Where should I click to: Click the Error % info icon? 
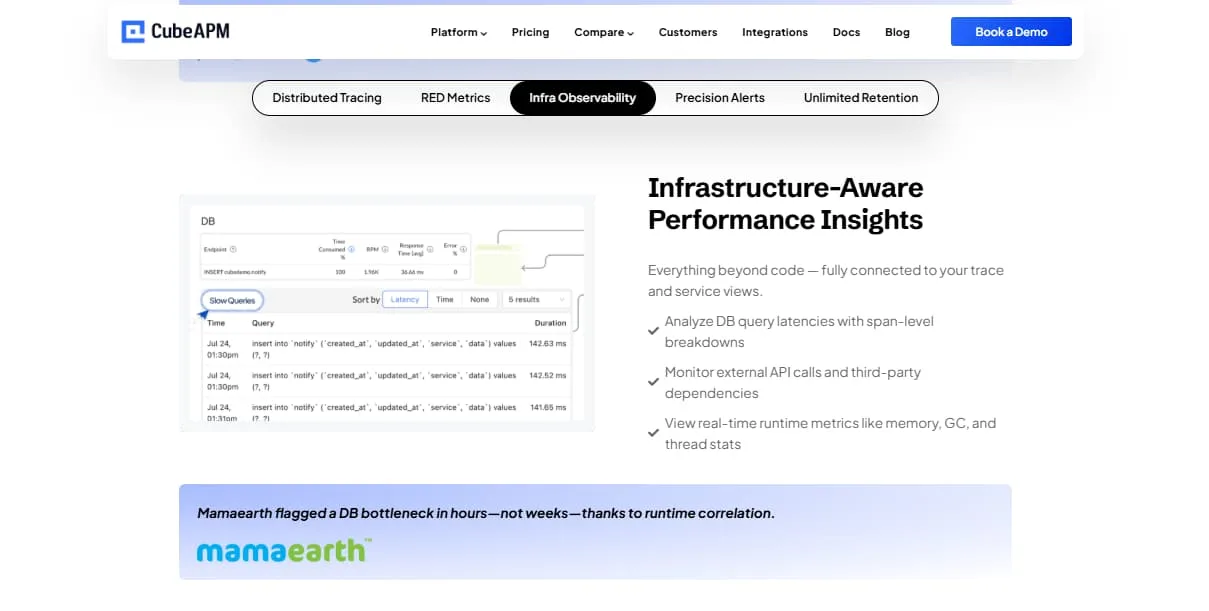point(464,249)
